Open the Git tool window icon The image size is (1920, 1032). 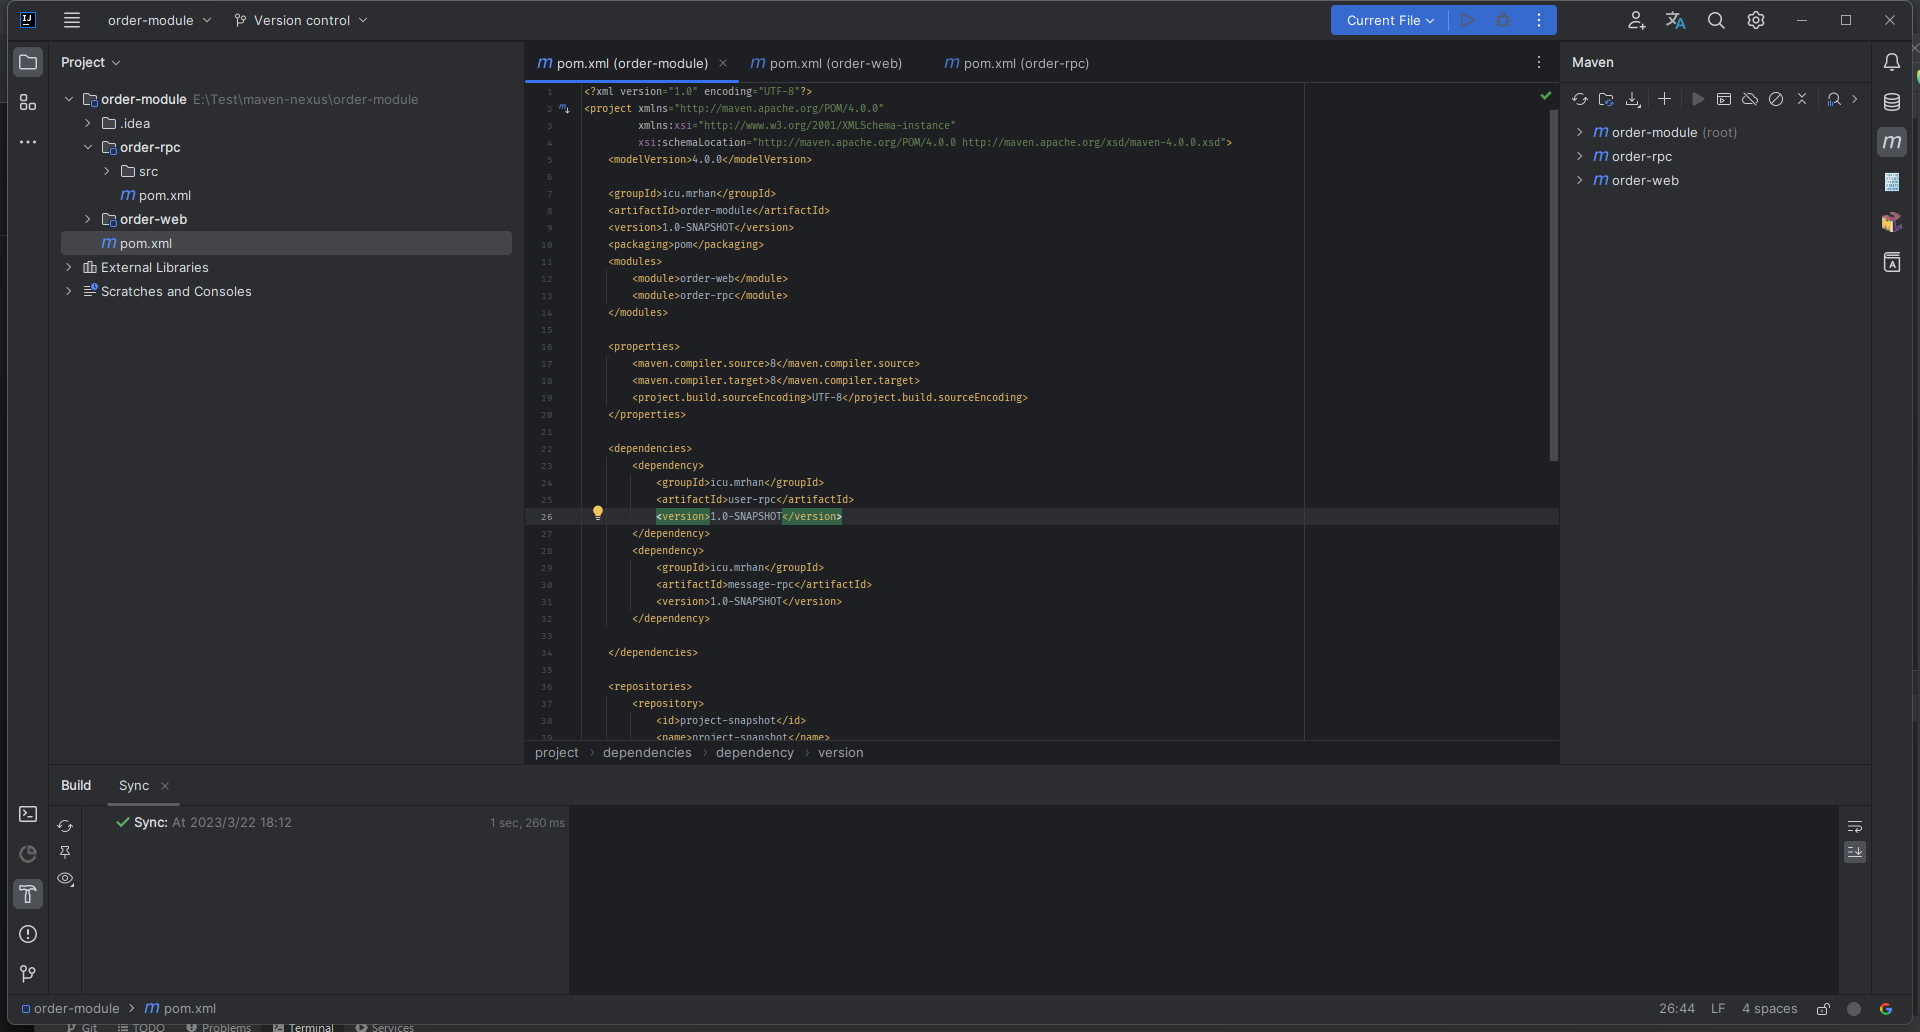point(28,974)
